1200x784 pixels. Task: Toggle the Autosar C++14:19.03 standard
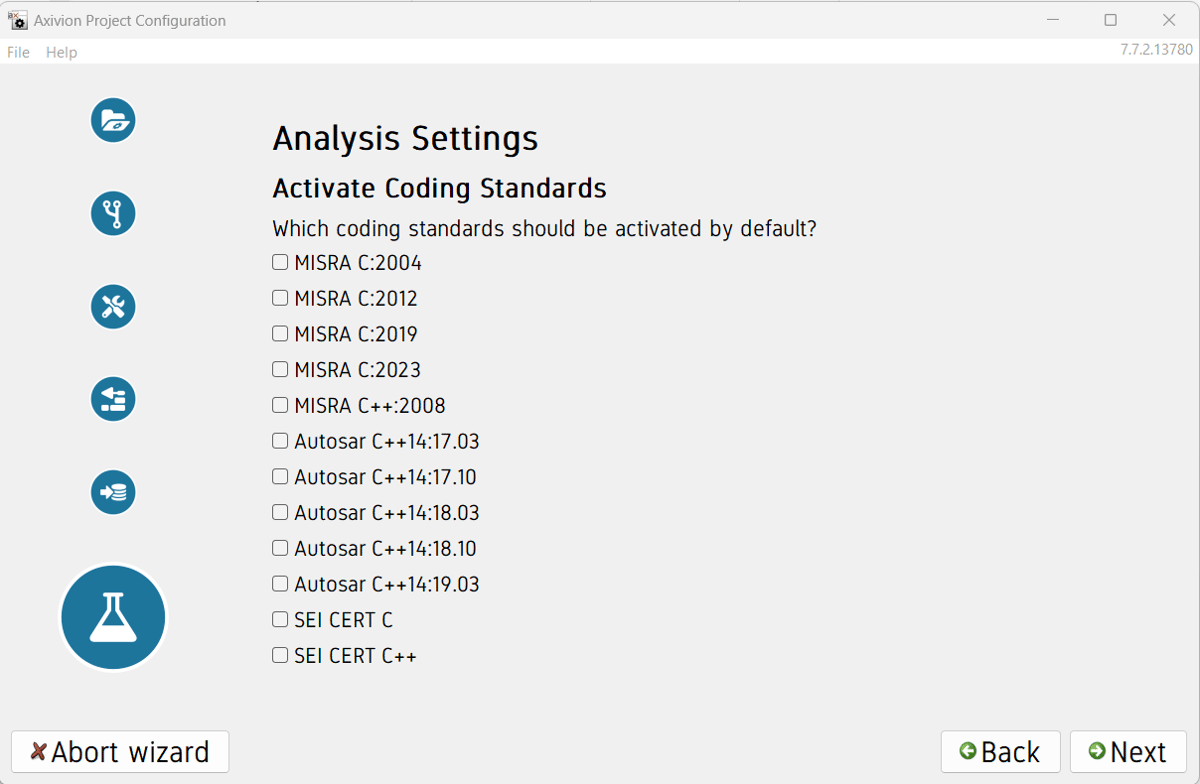tap(280, 584)
